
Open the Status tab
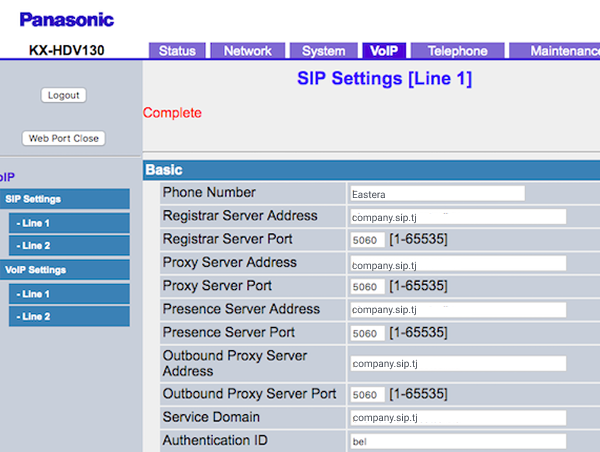[x=177, y=51]
